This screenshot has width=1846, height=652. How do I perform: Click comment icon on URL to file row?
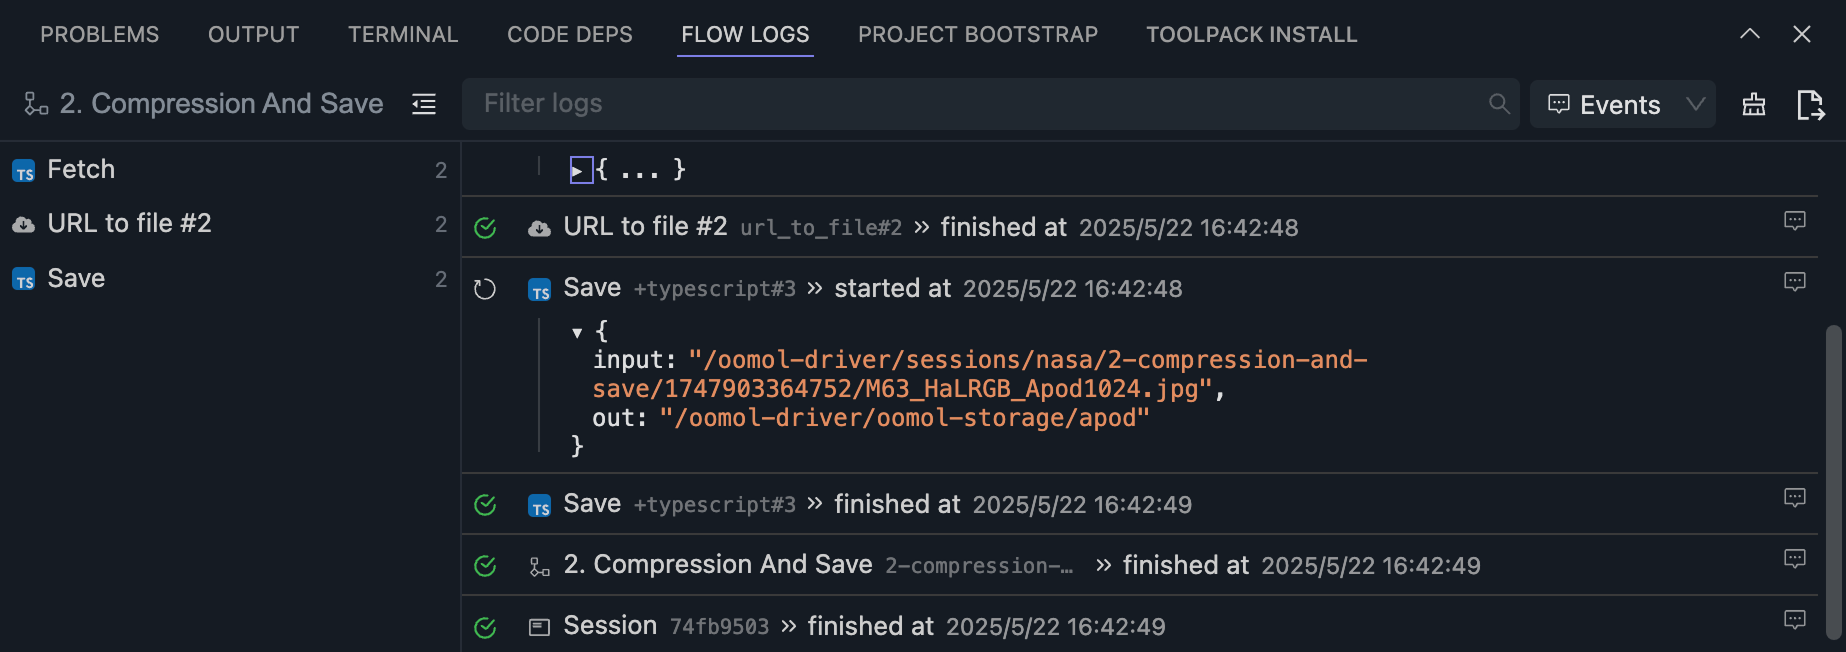(x=1795, y=221)
